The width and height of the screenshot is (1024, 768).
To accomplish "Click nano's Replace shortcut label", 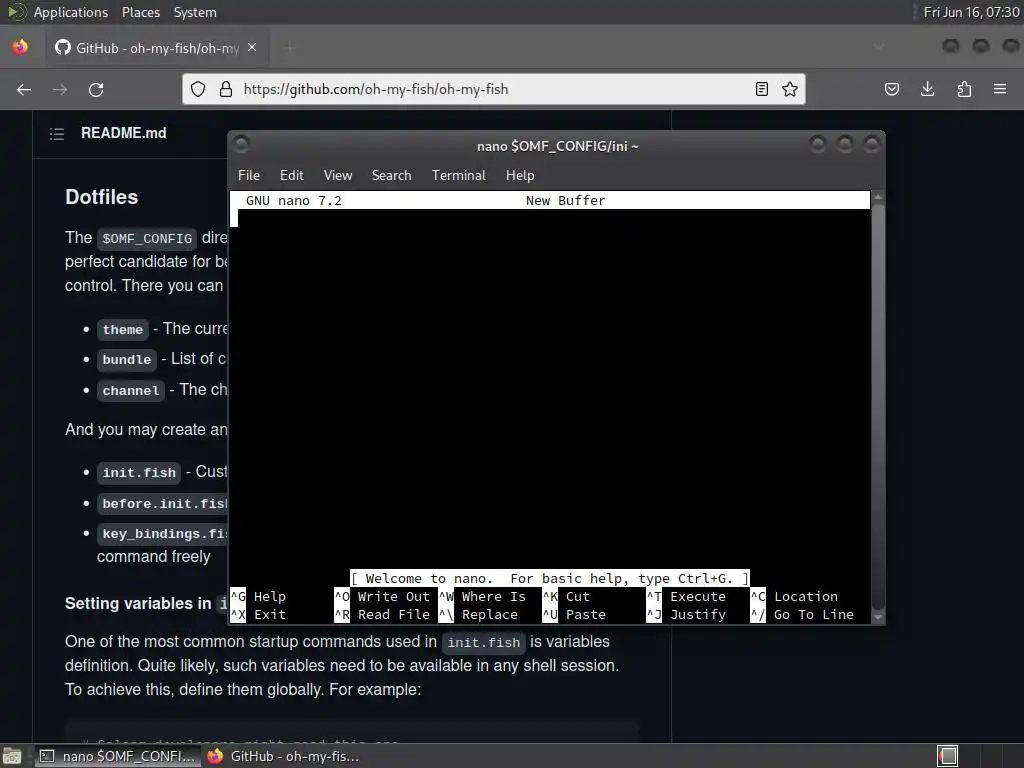I will [x=479, y=615].
